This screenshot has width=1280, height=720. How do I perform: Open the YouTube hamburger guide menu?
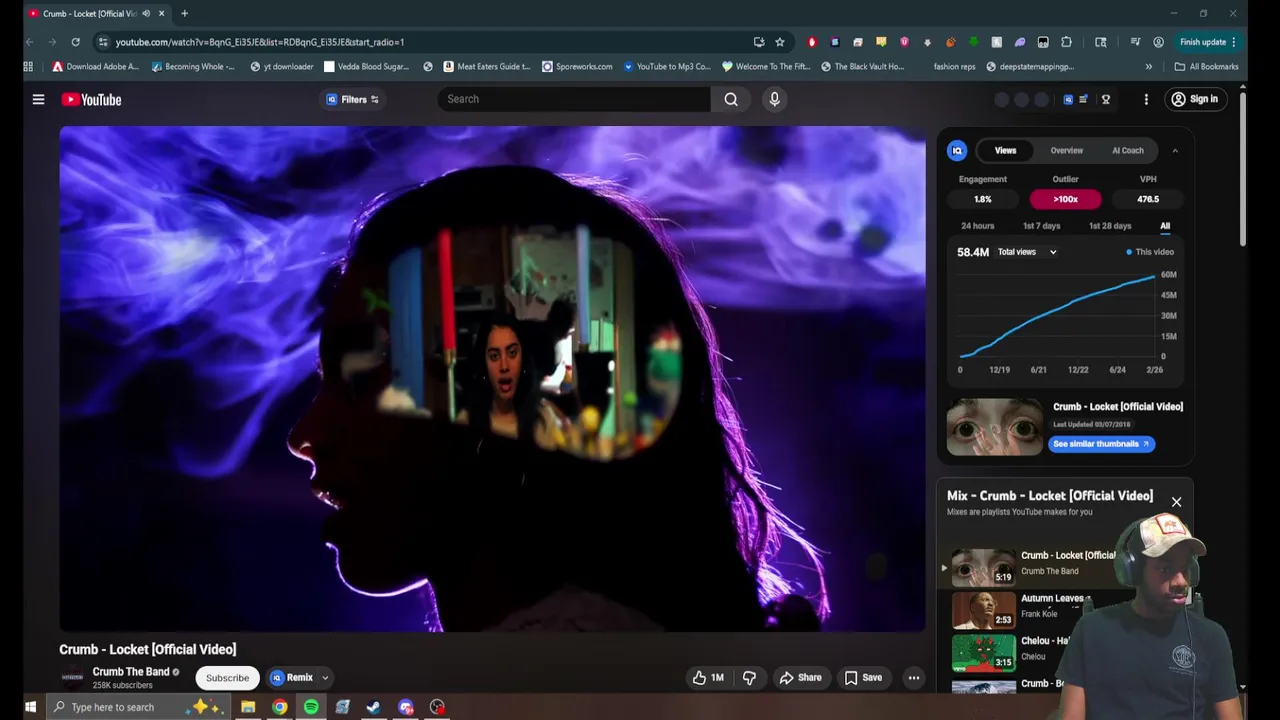pos(38,99)
